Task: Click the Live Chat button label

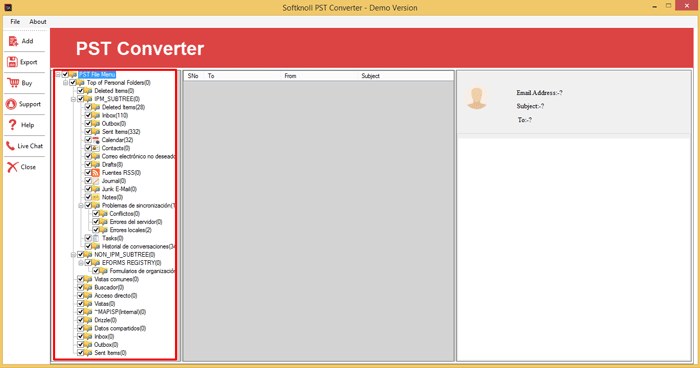Action: click(30, 146)
